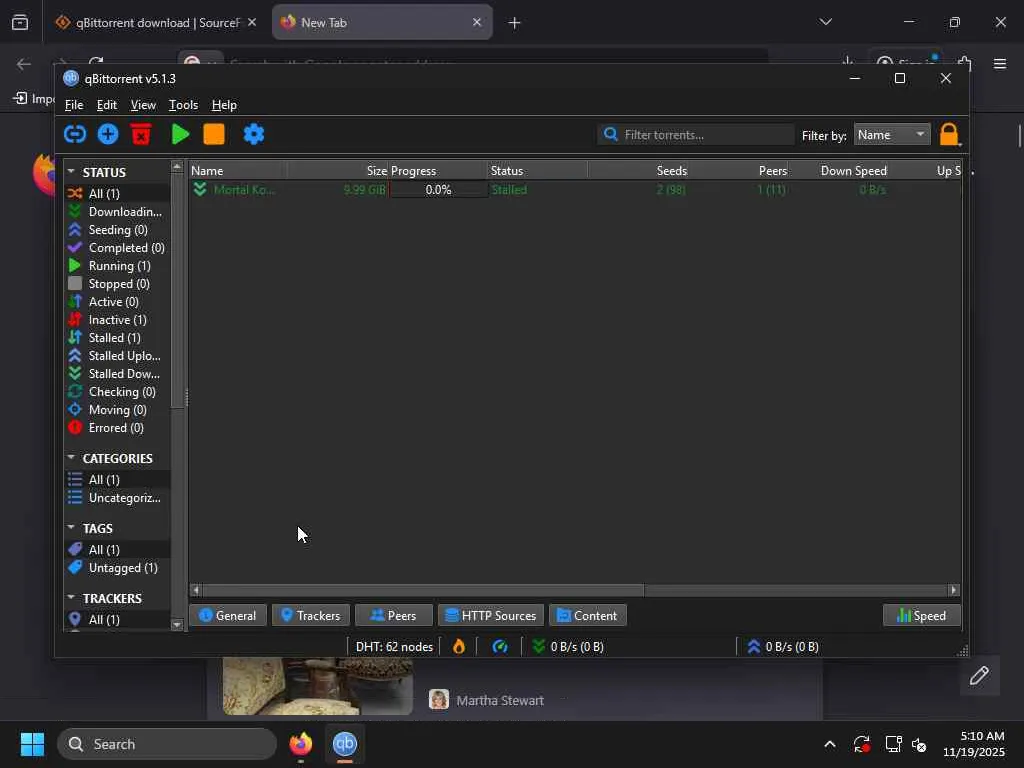Select the Completed (0) filter
Image resolution: width=1024 pixels, height=768 pixels.
[118, 248]
